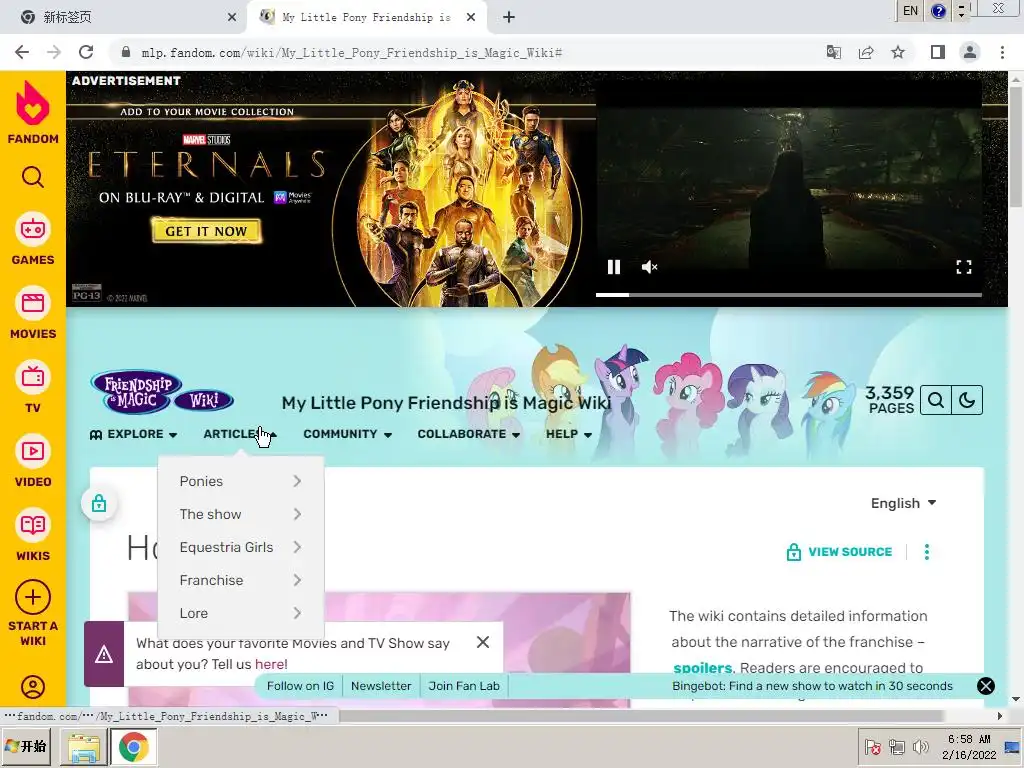Close the My Little Pony tab

(x=471, y=17)
